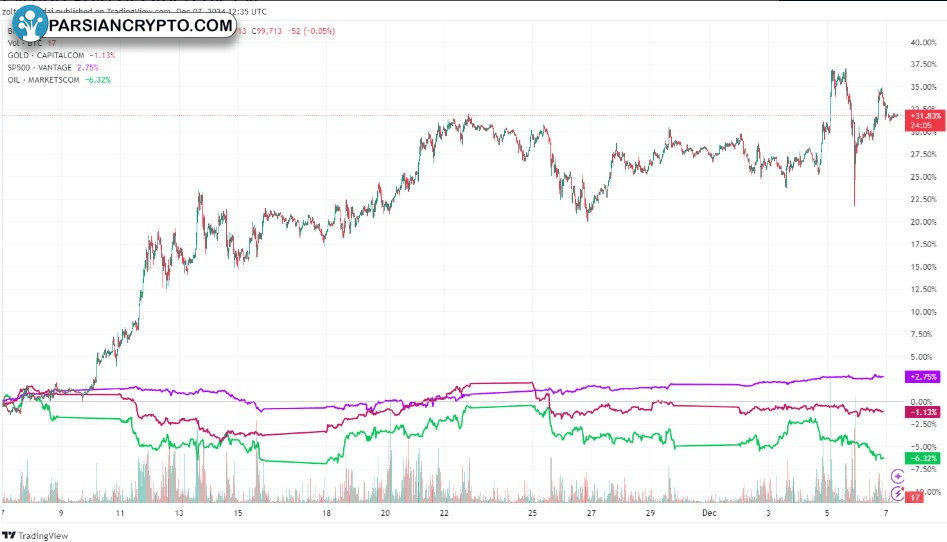Screen dimensions: 947x542
Task: Click date 22 on time axis
Action: point(444,513)
